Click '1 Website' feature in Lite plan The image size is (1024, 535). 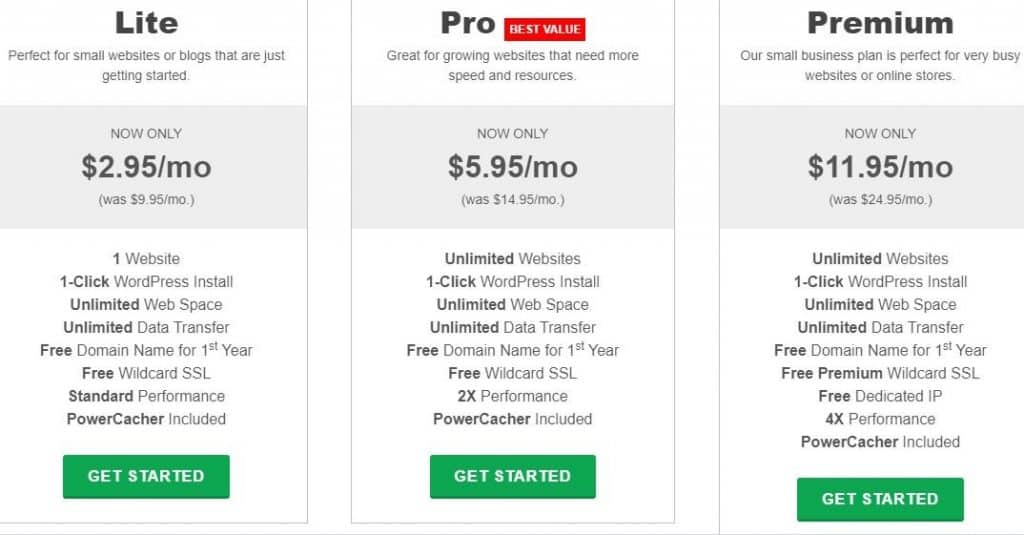pos(146,259)
